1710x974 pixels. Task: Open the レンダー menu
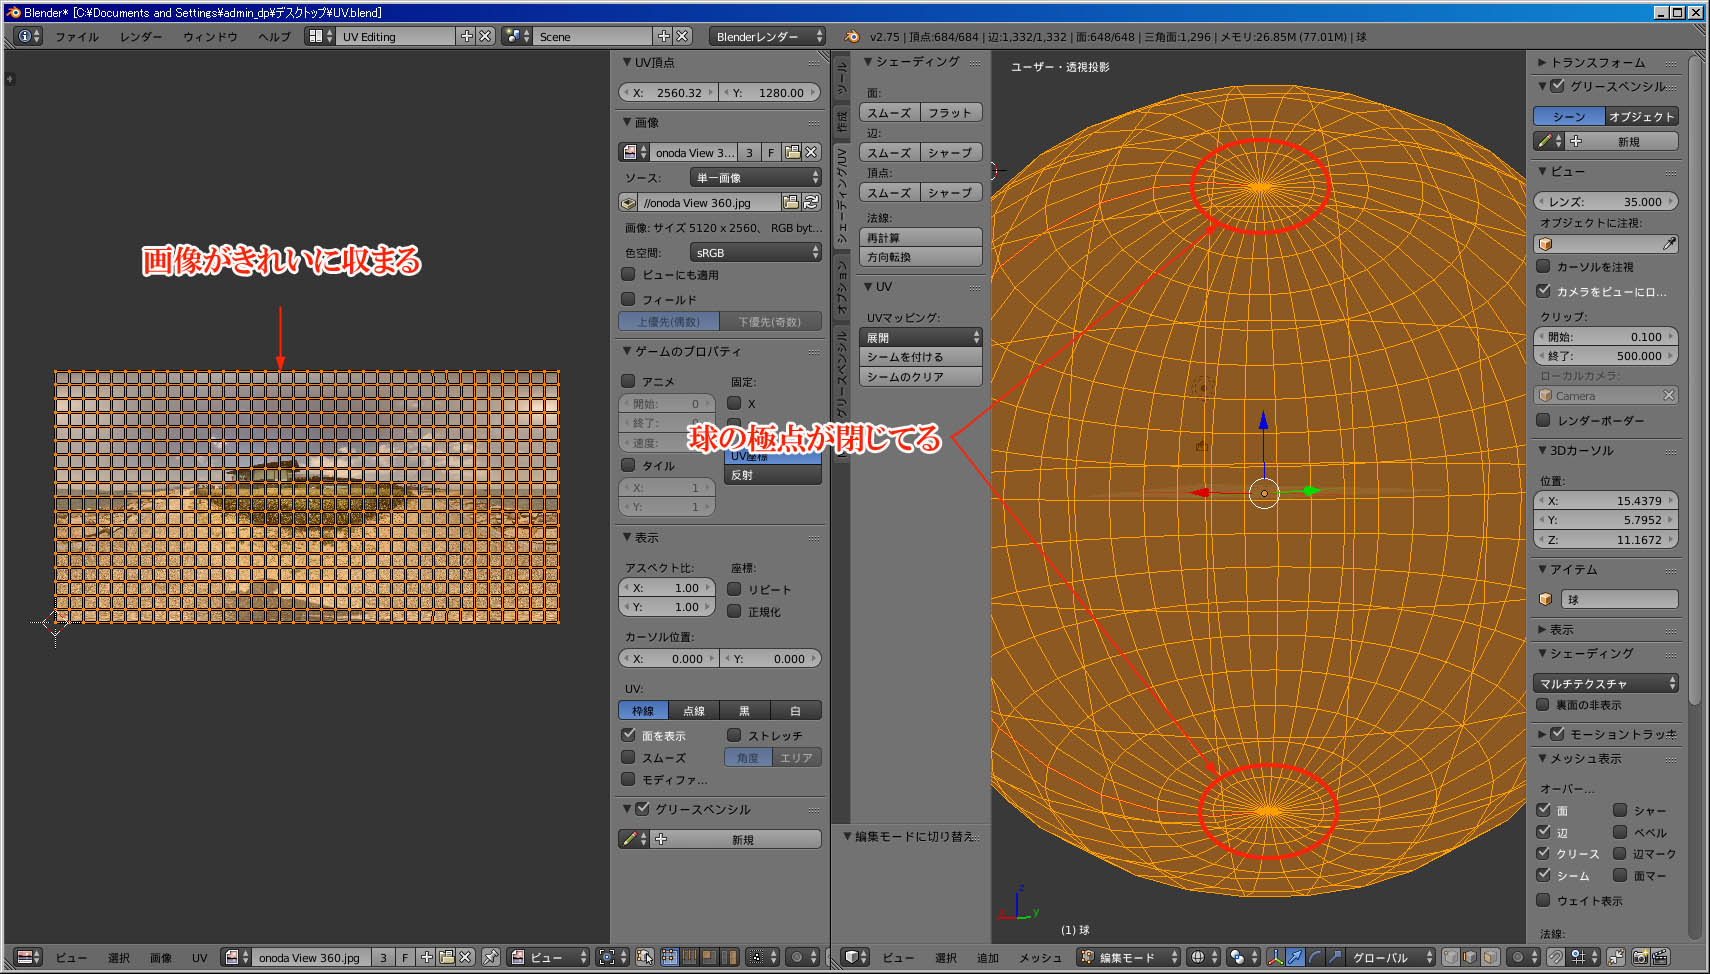click(141, 36)
